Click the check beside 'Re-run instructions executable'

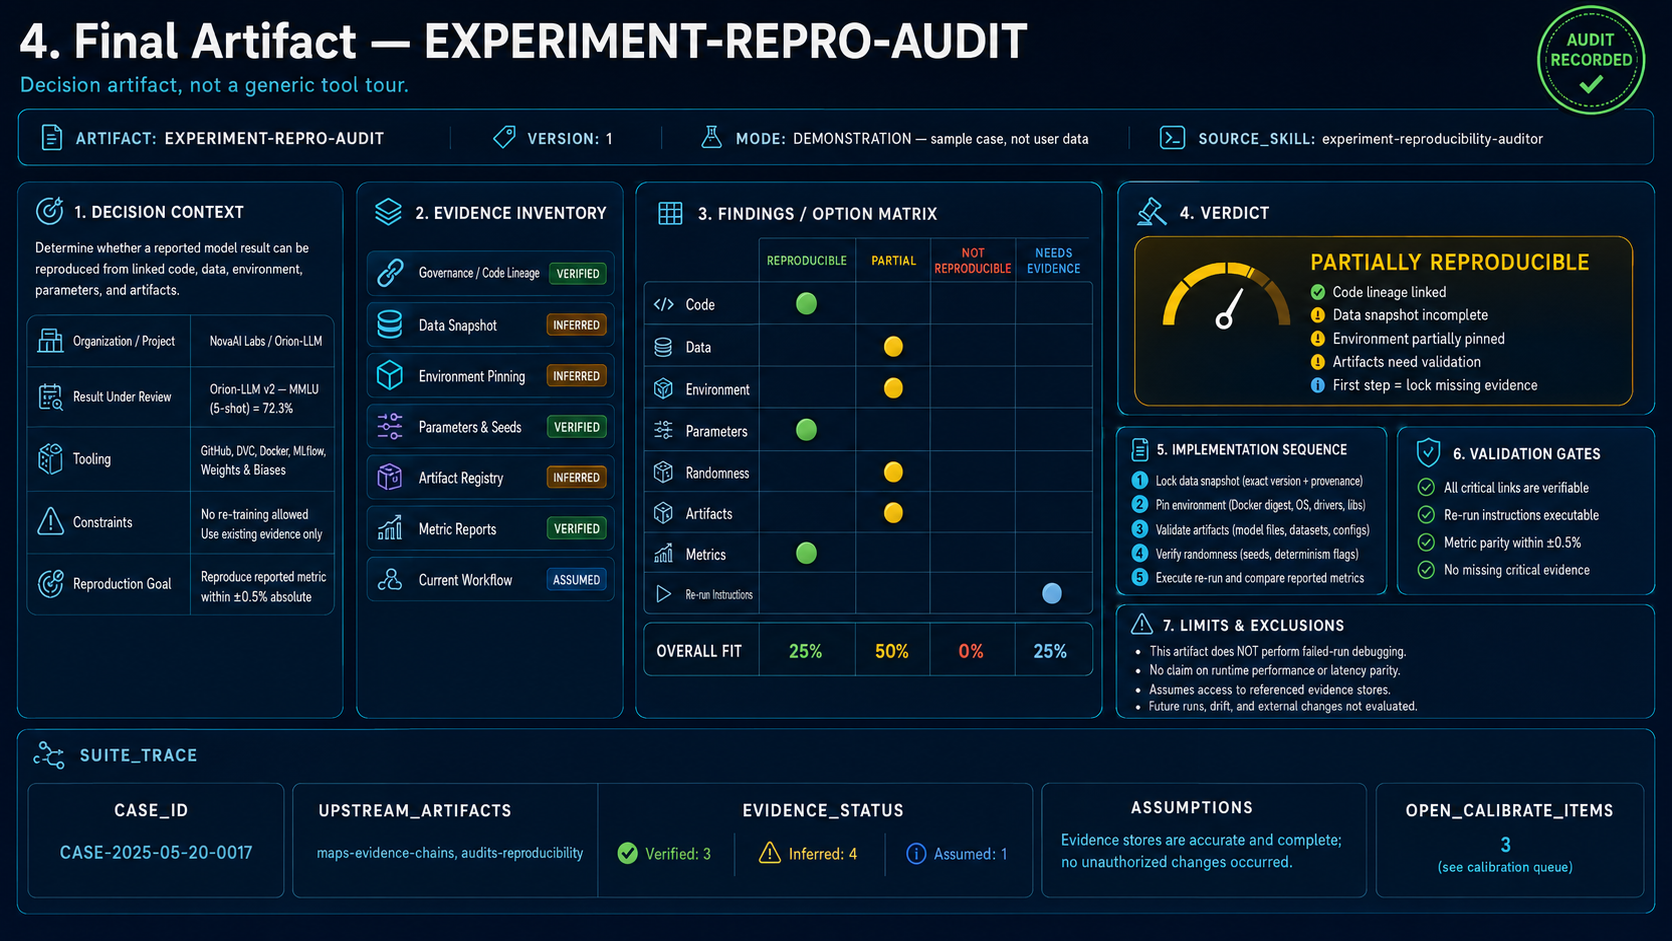(1427, 515)
